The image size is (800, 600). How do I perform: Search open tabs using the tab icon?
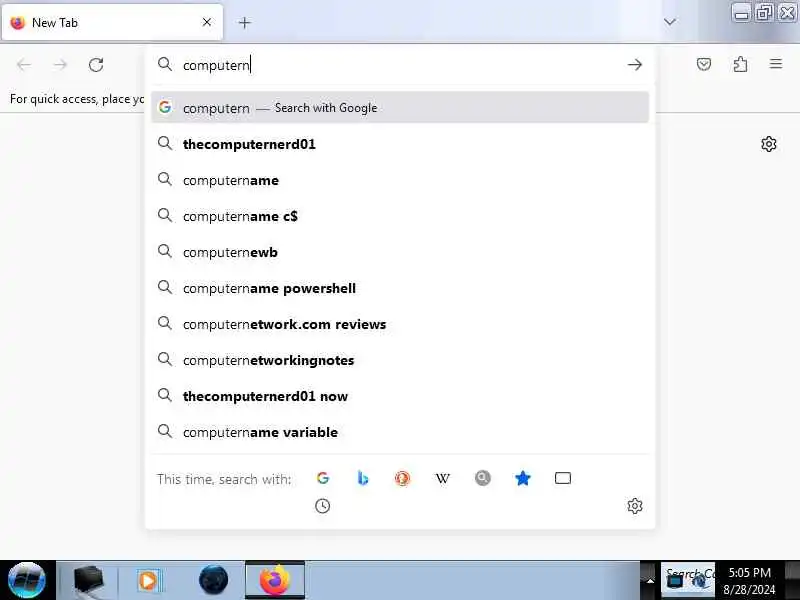coord(563,478)
